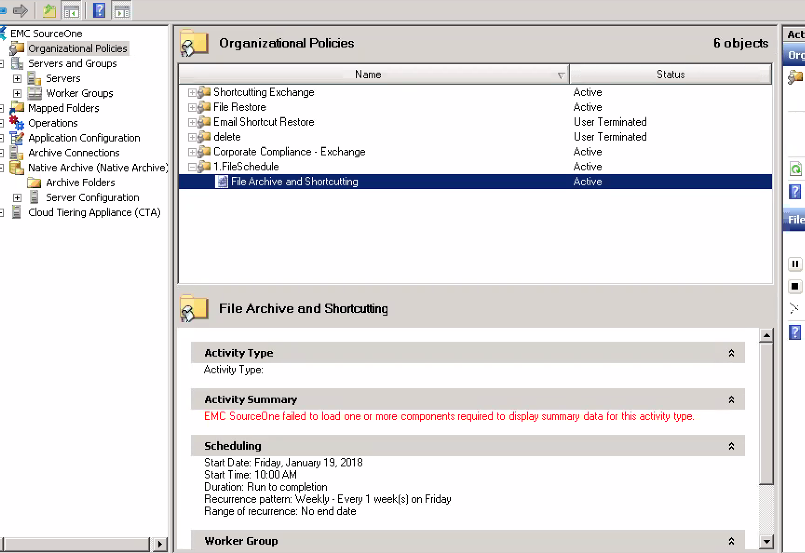The height and width of the screenshot is (553, 805).
Task: Click the pause activity icon in Actions pane
Action: pyautogui.click(x=795, y=264)
